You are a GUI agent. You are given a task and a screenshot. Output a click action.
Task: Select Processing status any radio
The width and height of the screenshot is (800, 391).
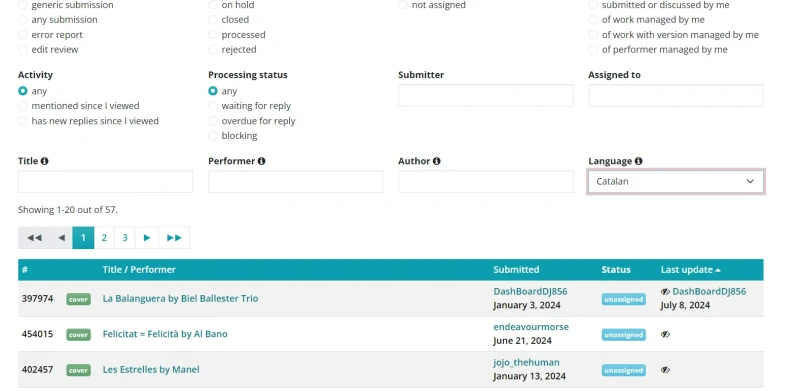pos(213,91)
